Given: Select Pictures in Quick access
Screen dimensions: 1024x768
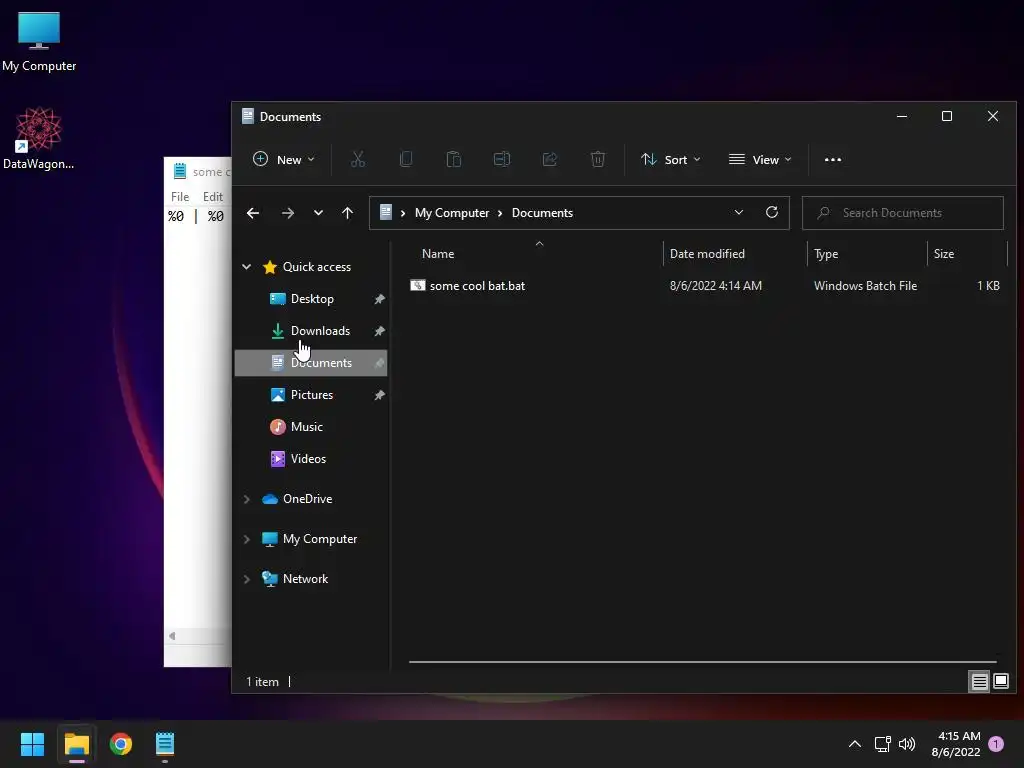Looking at the screenshot, I should 311,394.
